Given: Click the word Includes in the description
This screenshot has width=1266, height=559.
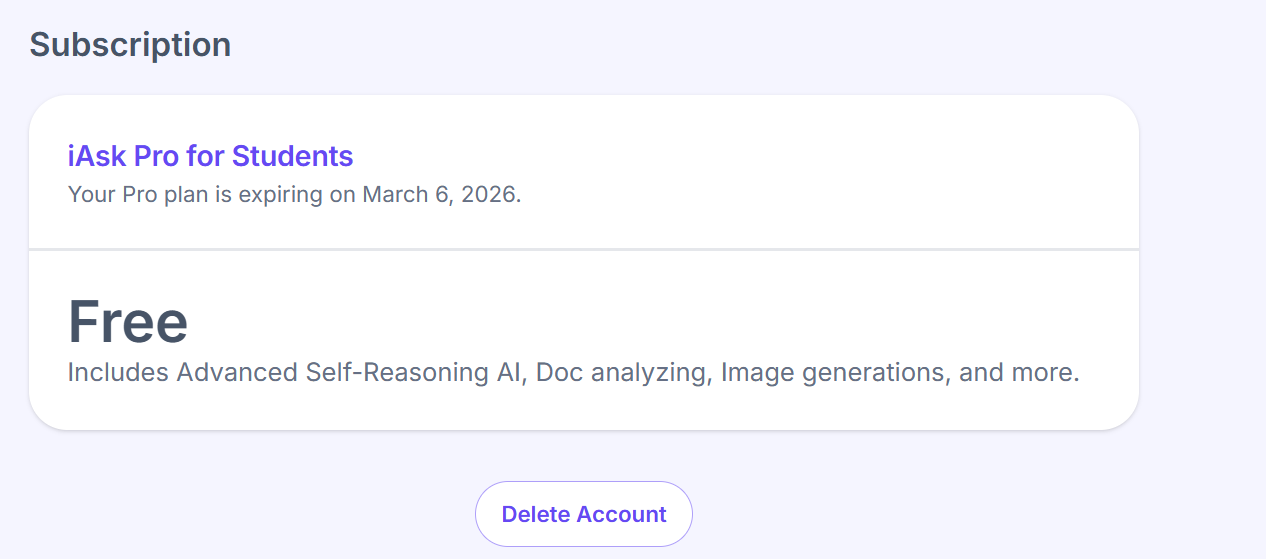Looking at the screenshot, I should [118, 373].
